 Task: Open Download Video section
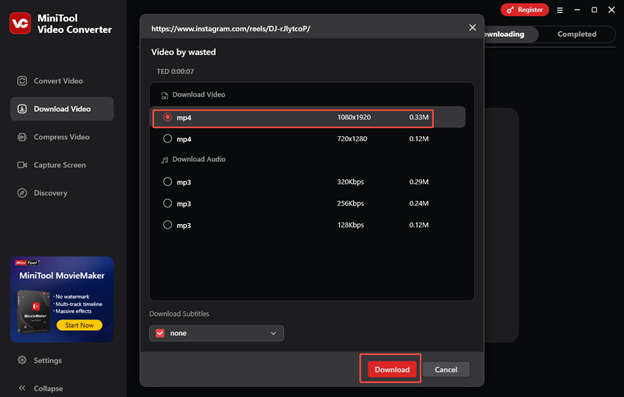(62, 109)
